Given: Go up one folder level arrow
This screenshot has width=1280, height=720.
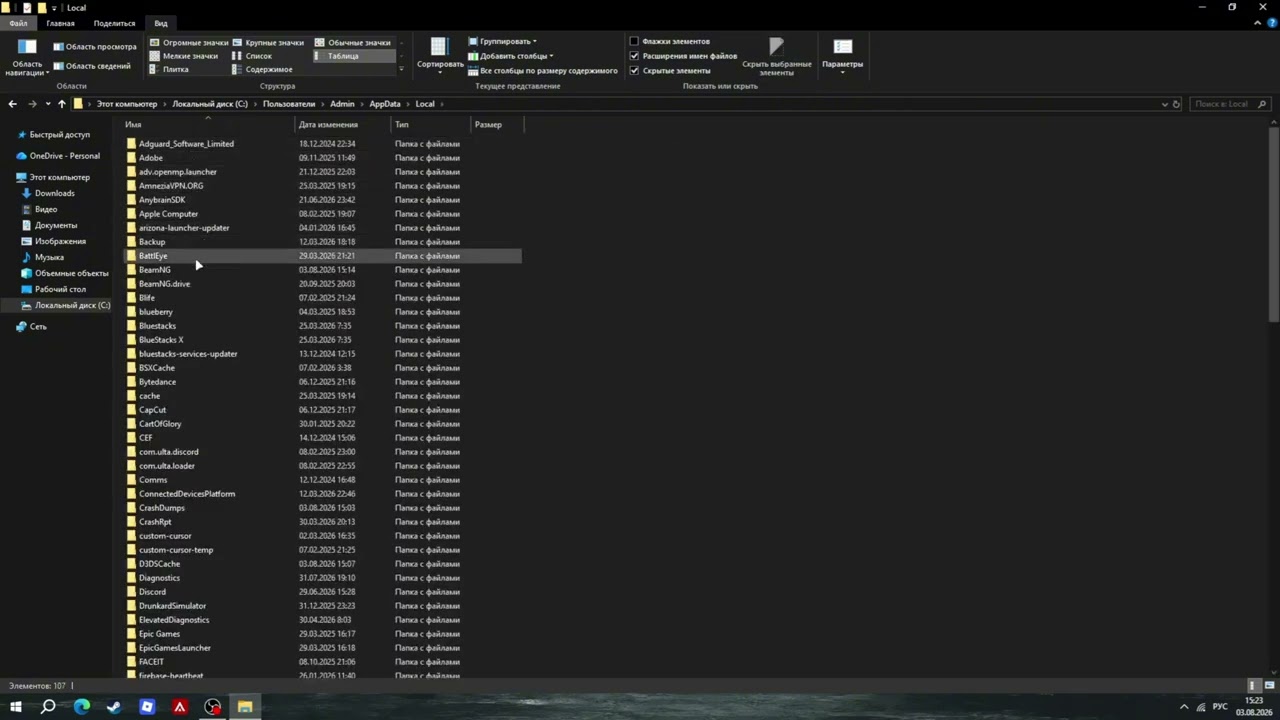Looking at the screenshot, I should tap(61, 104).
